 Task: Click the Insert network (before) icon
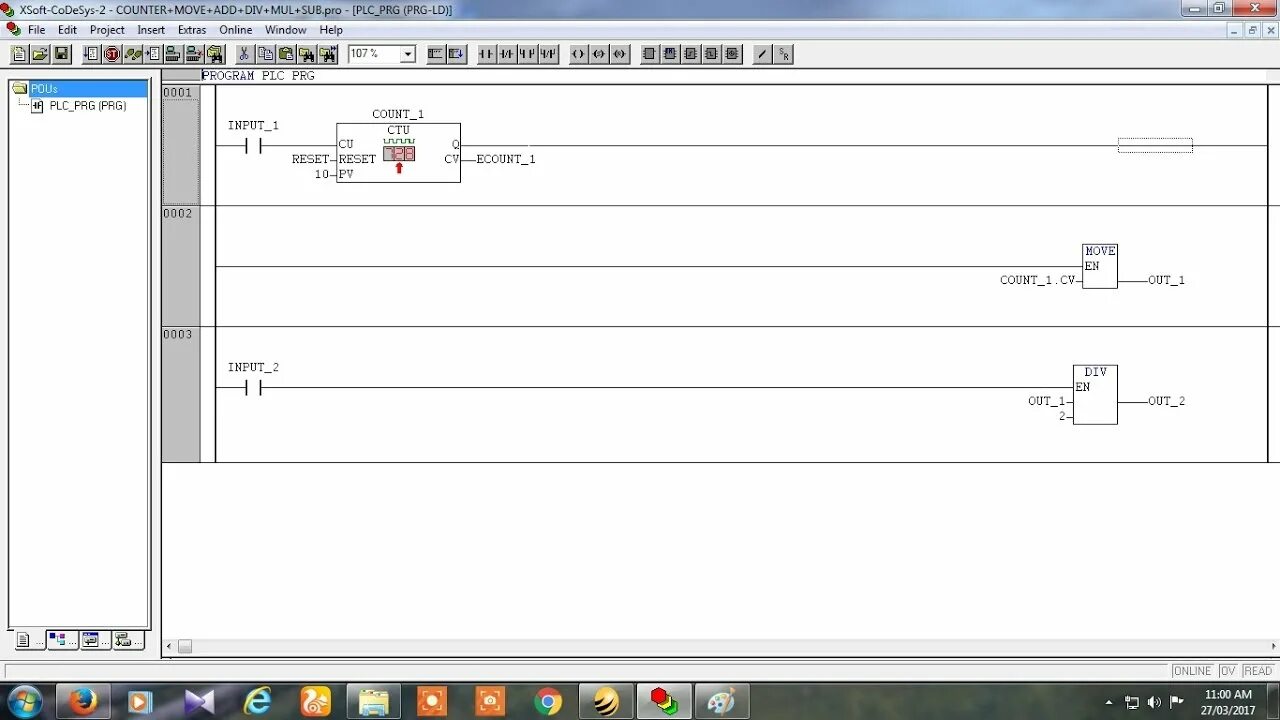tap(436, 54)
